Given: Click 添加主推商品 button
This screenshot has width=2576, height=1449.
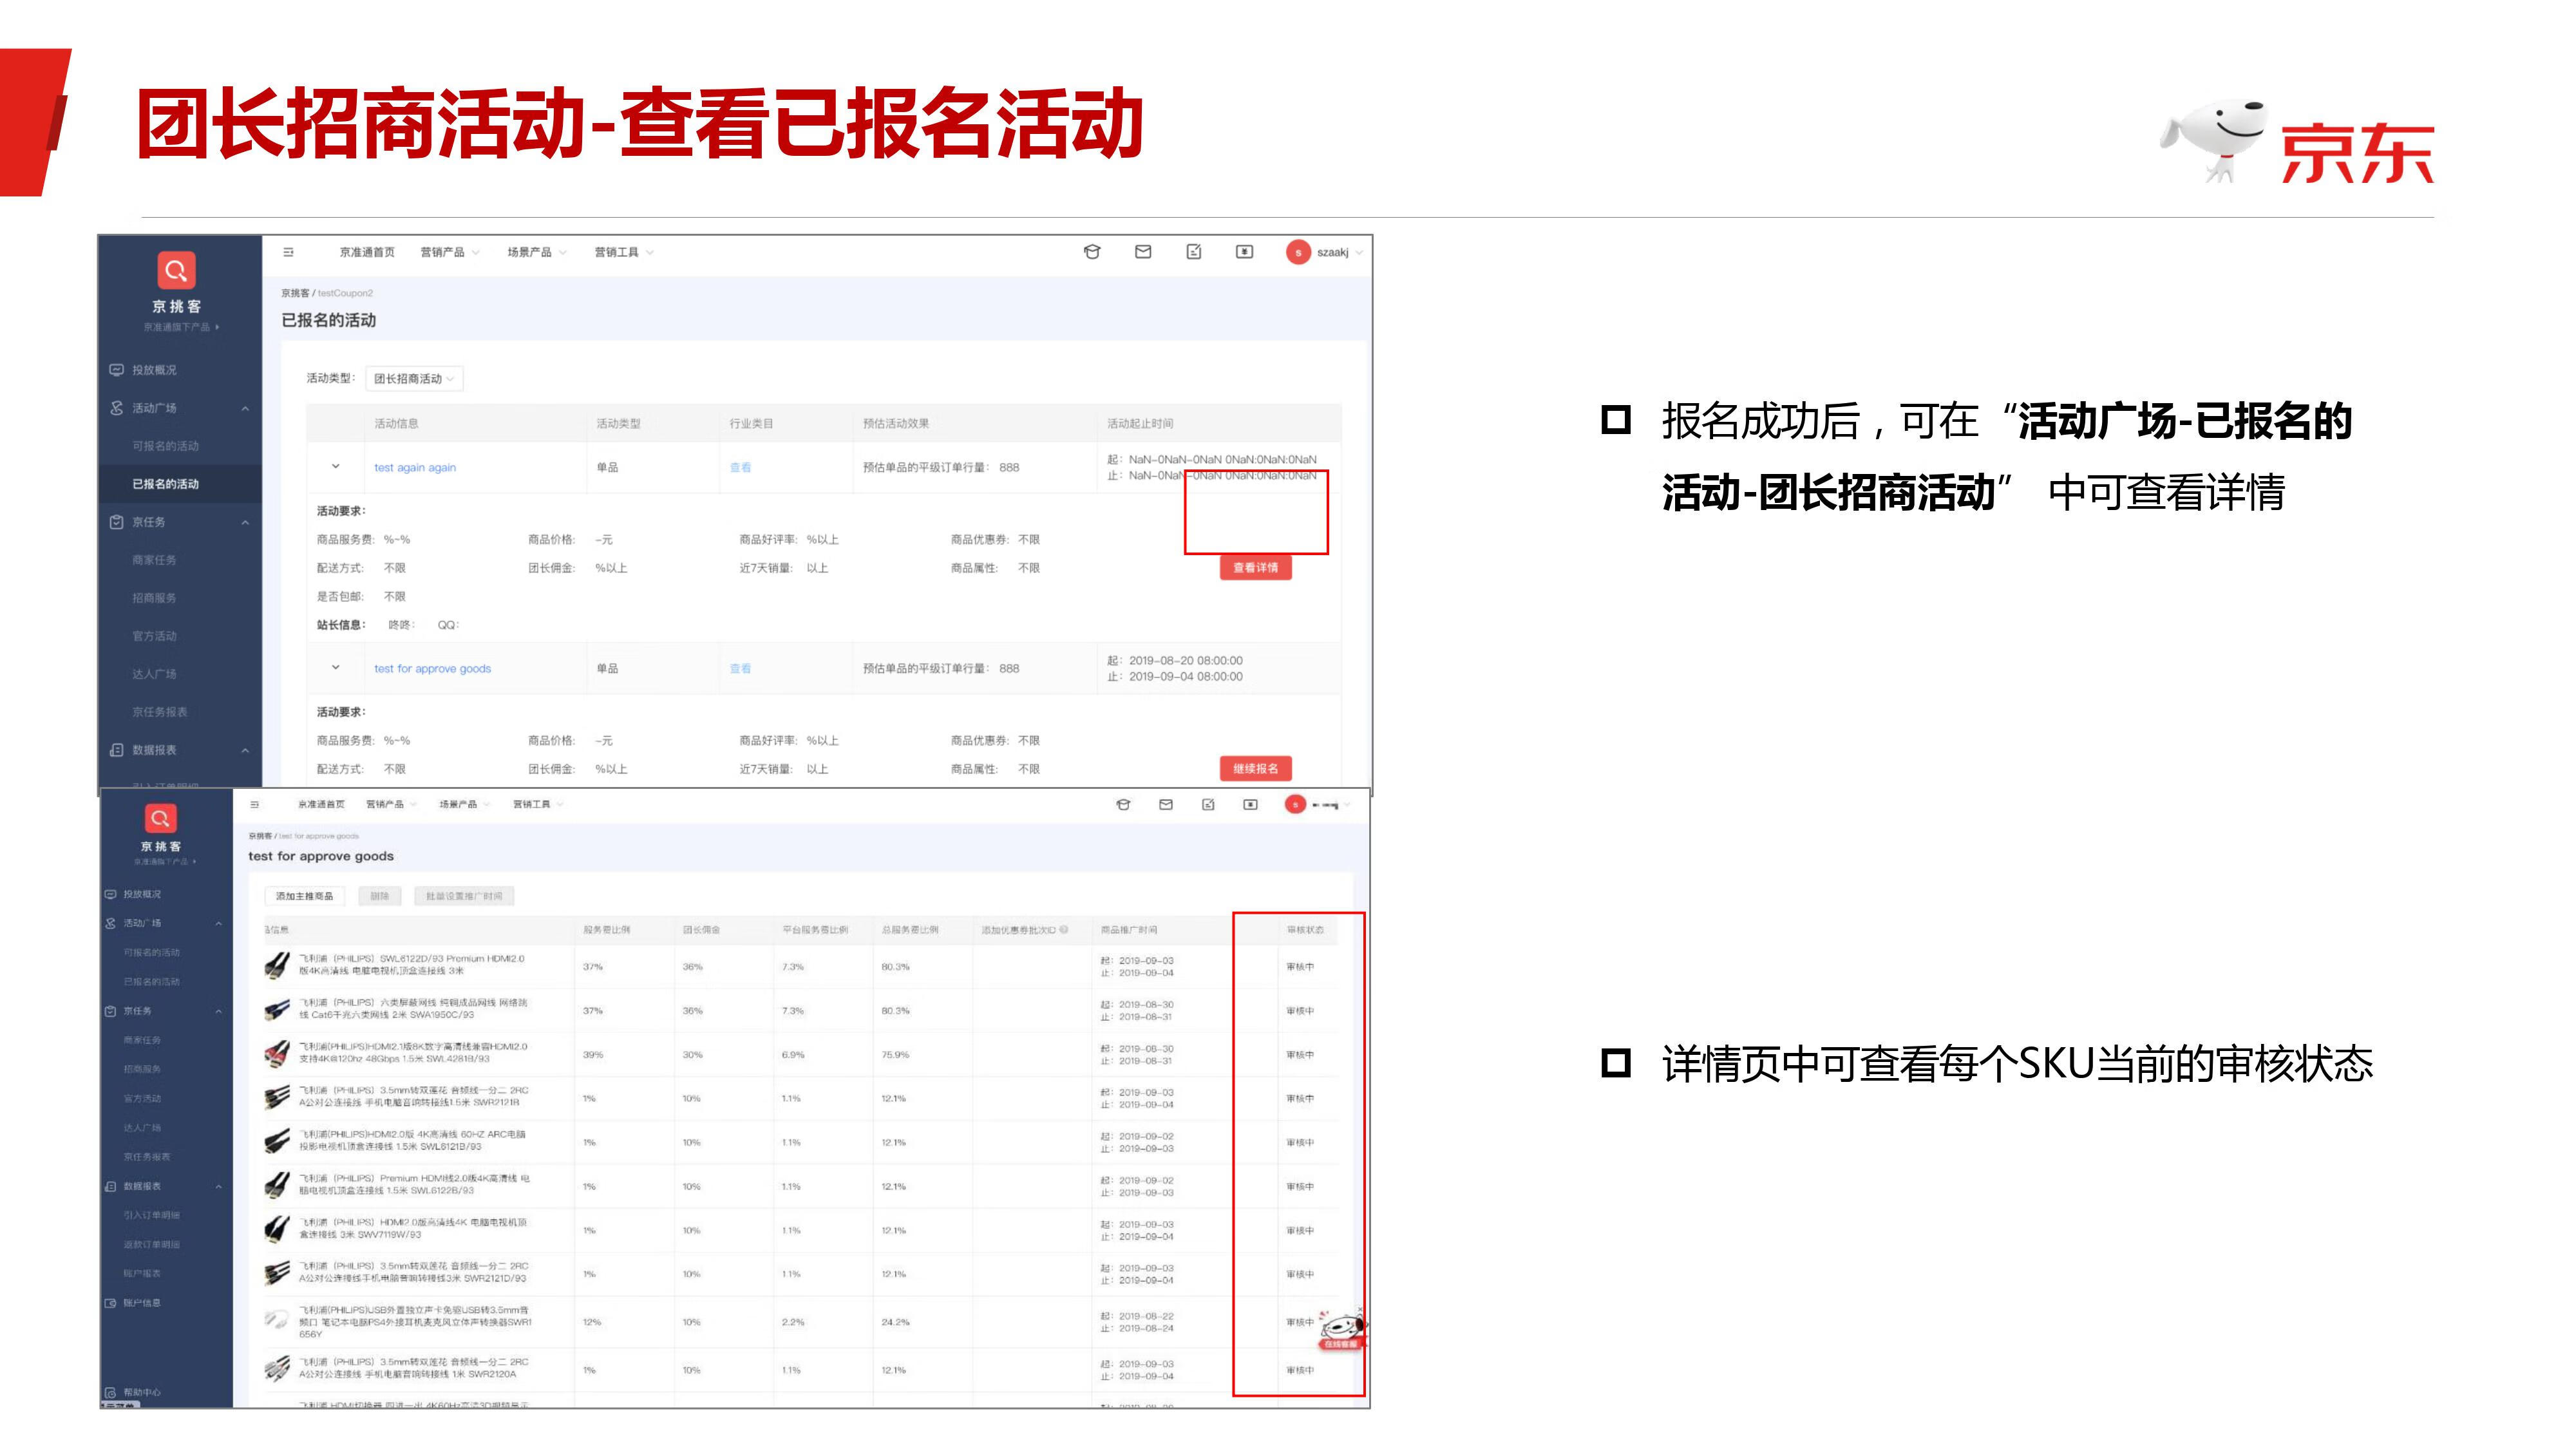Looking at the screenshot, I should [x=304, y=896].
